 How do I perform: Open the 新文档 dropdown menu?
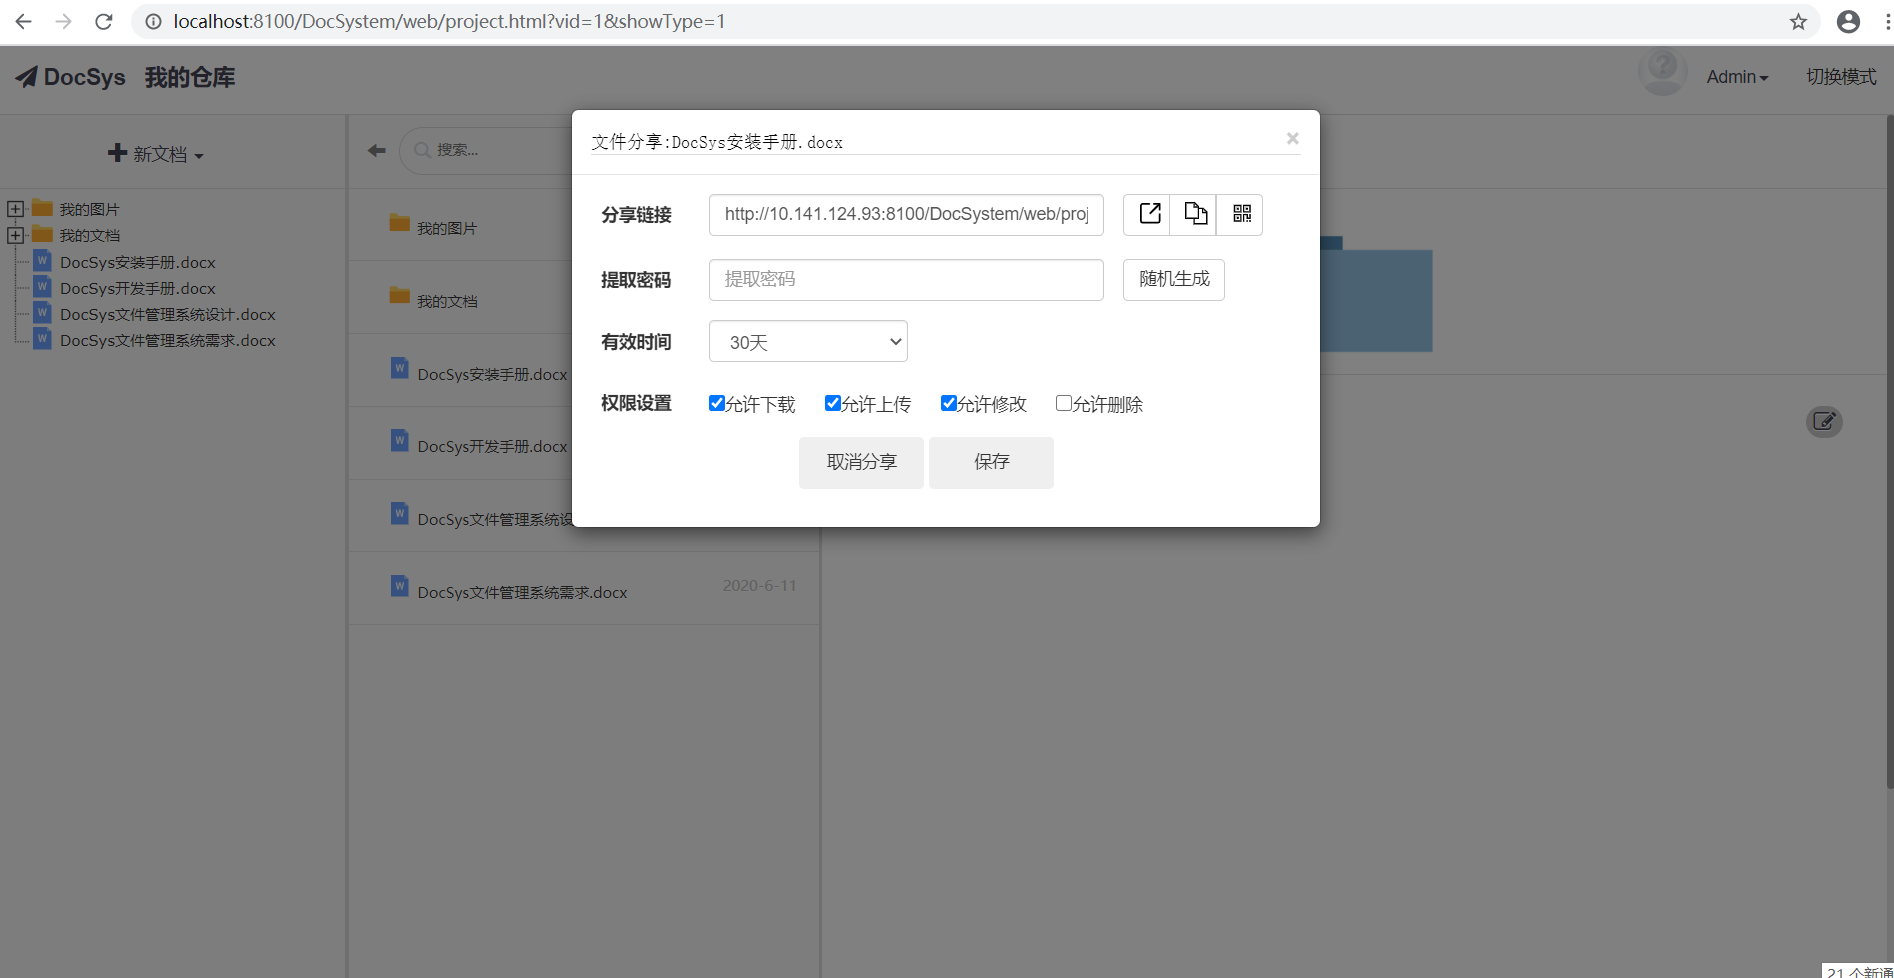point(156,153)
